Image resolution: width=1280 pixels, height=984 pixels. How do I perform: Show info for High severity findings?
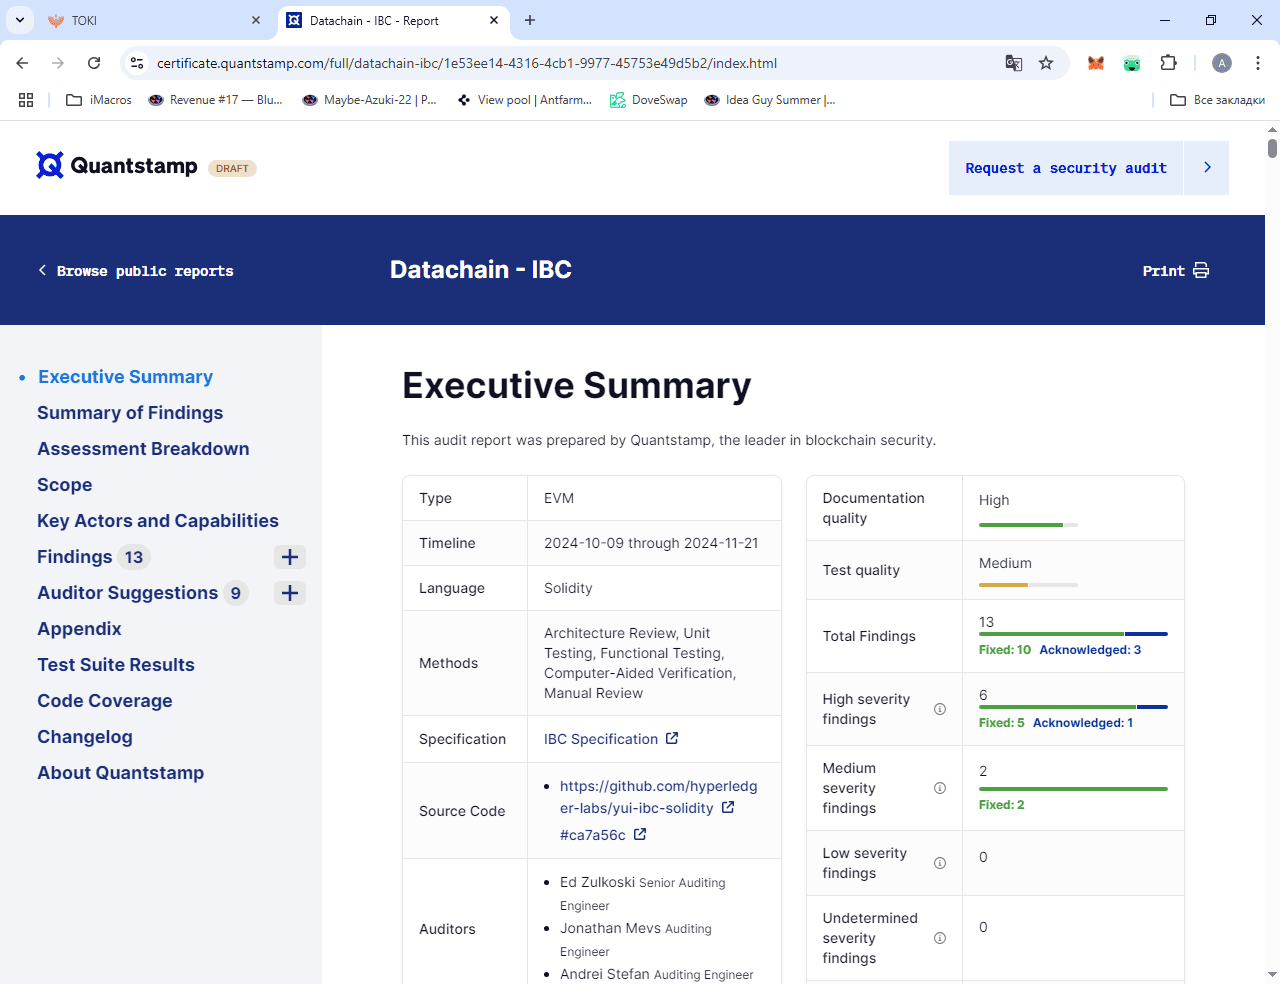pos(940,709)
